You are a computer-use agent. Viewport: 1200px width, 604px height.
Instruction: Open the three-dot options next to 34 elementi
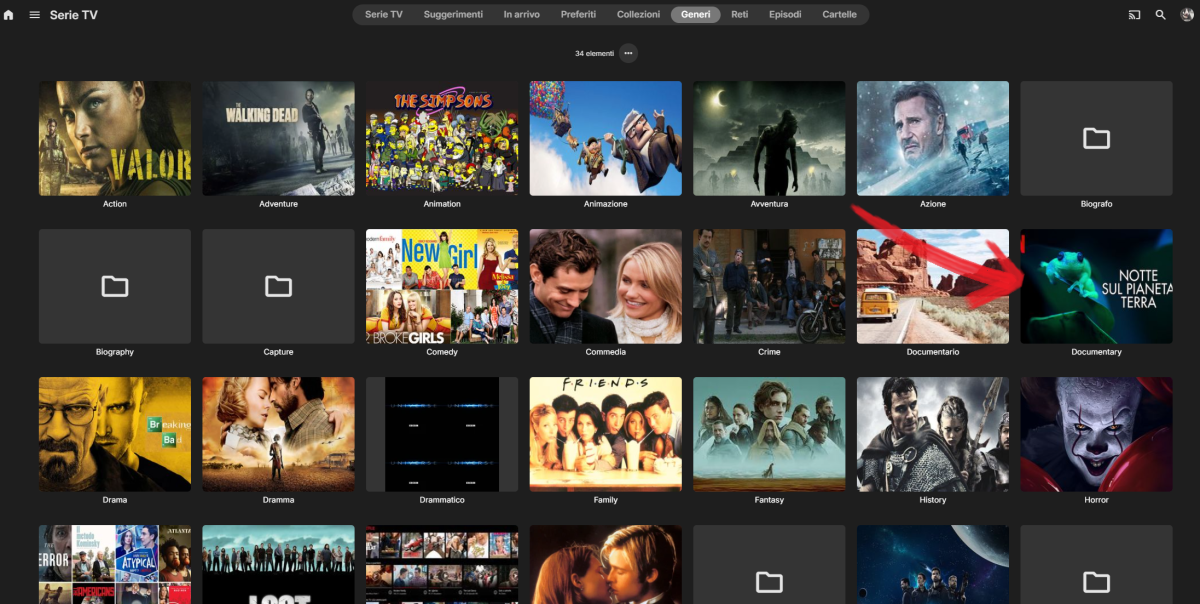pyautogui.click(x=628, y=53)
